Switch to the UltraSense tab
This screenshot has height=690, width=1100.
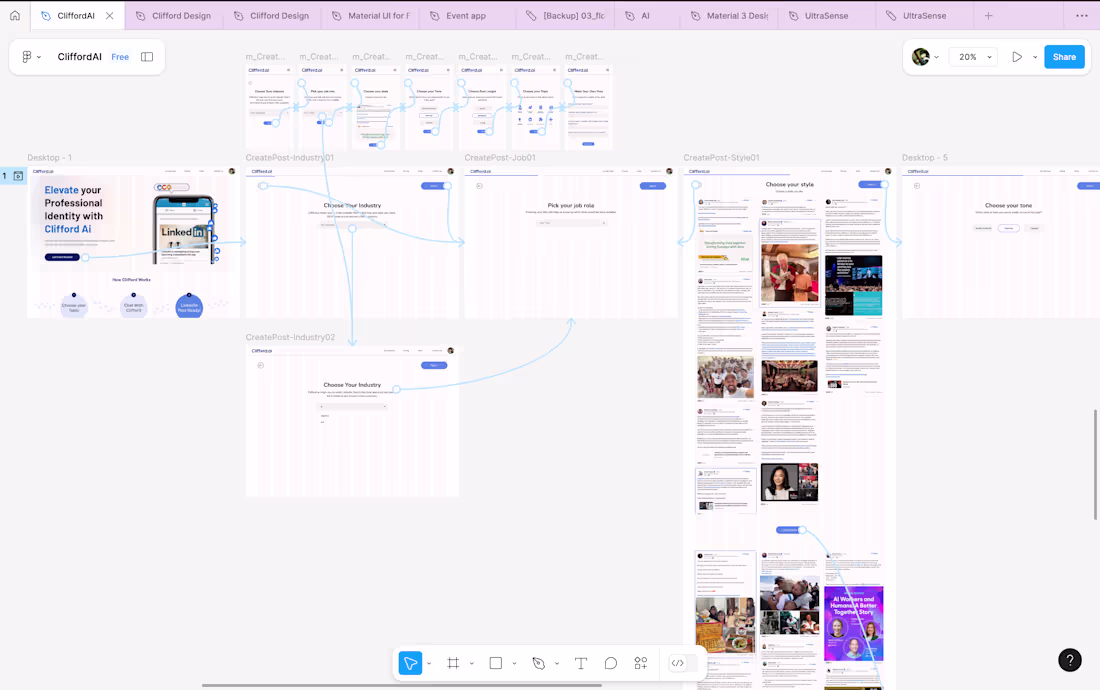(829, 15)
